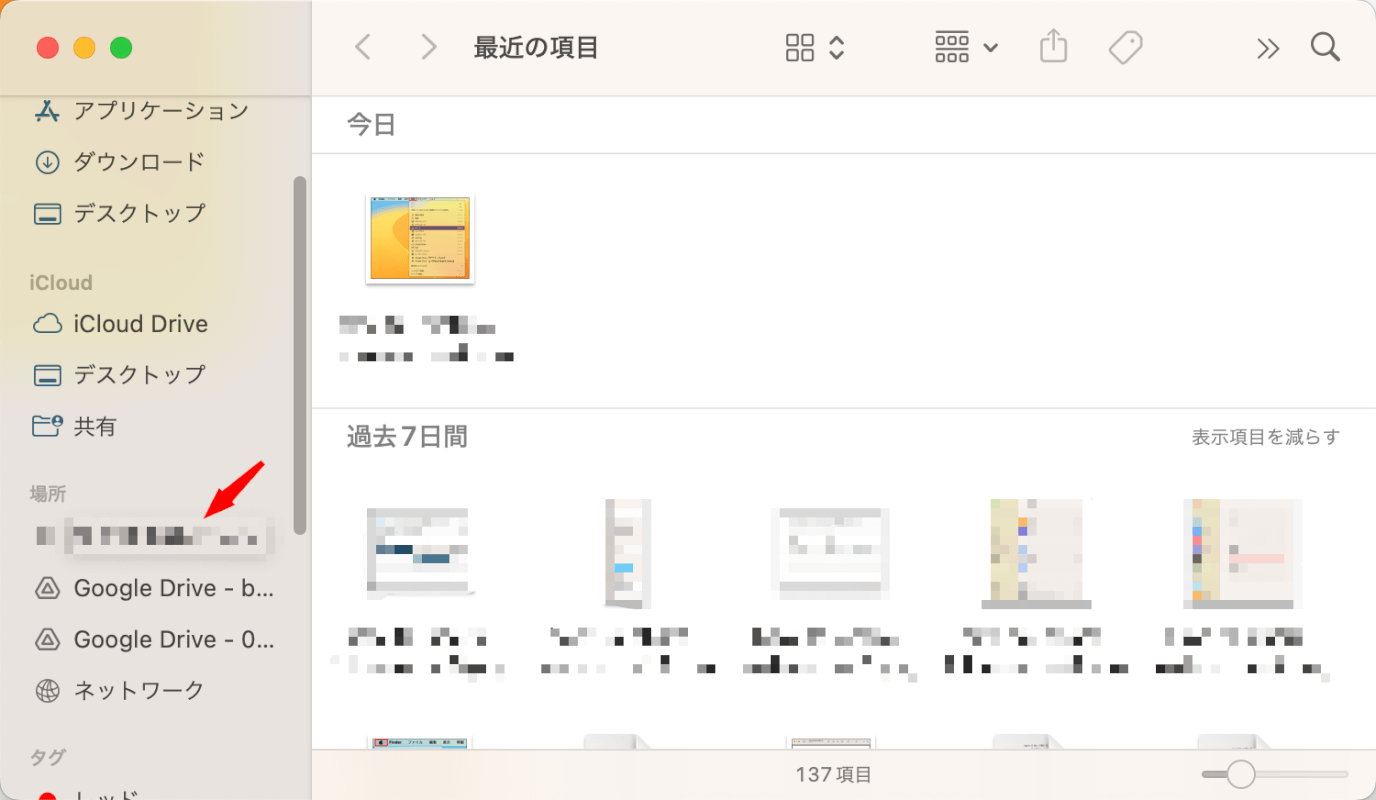Select third thumbnail in 過去7日間 row
Viewport: 1376px width, 800px height.
(831, 554)
